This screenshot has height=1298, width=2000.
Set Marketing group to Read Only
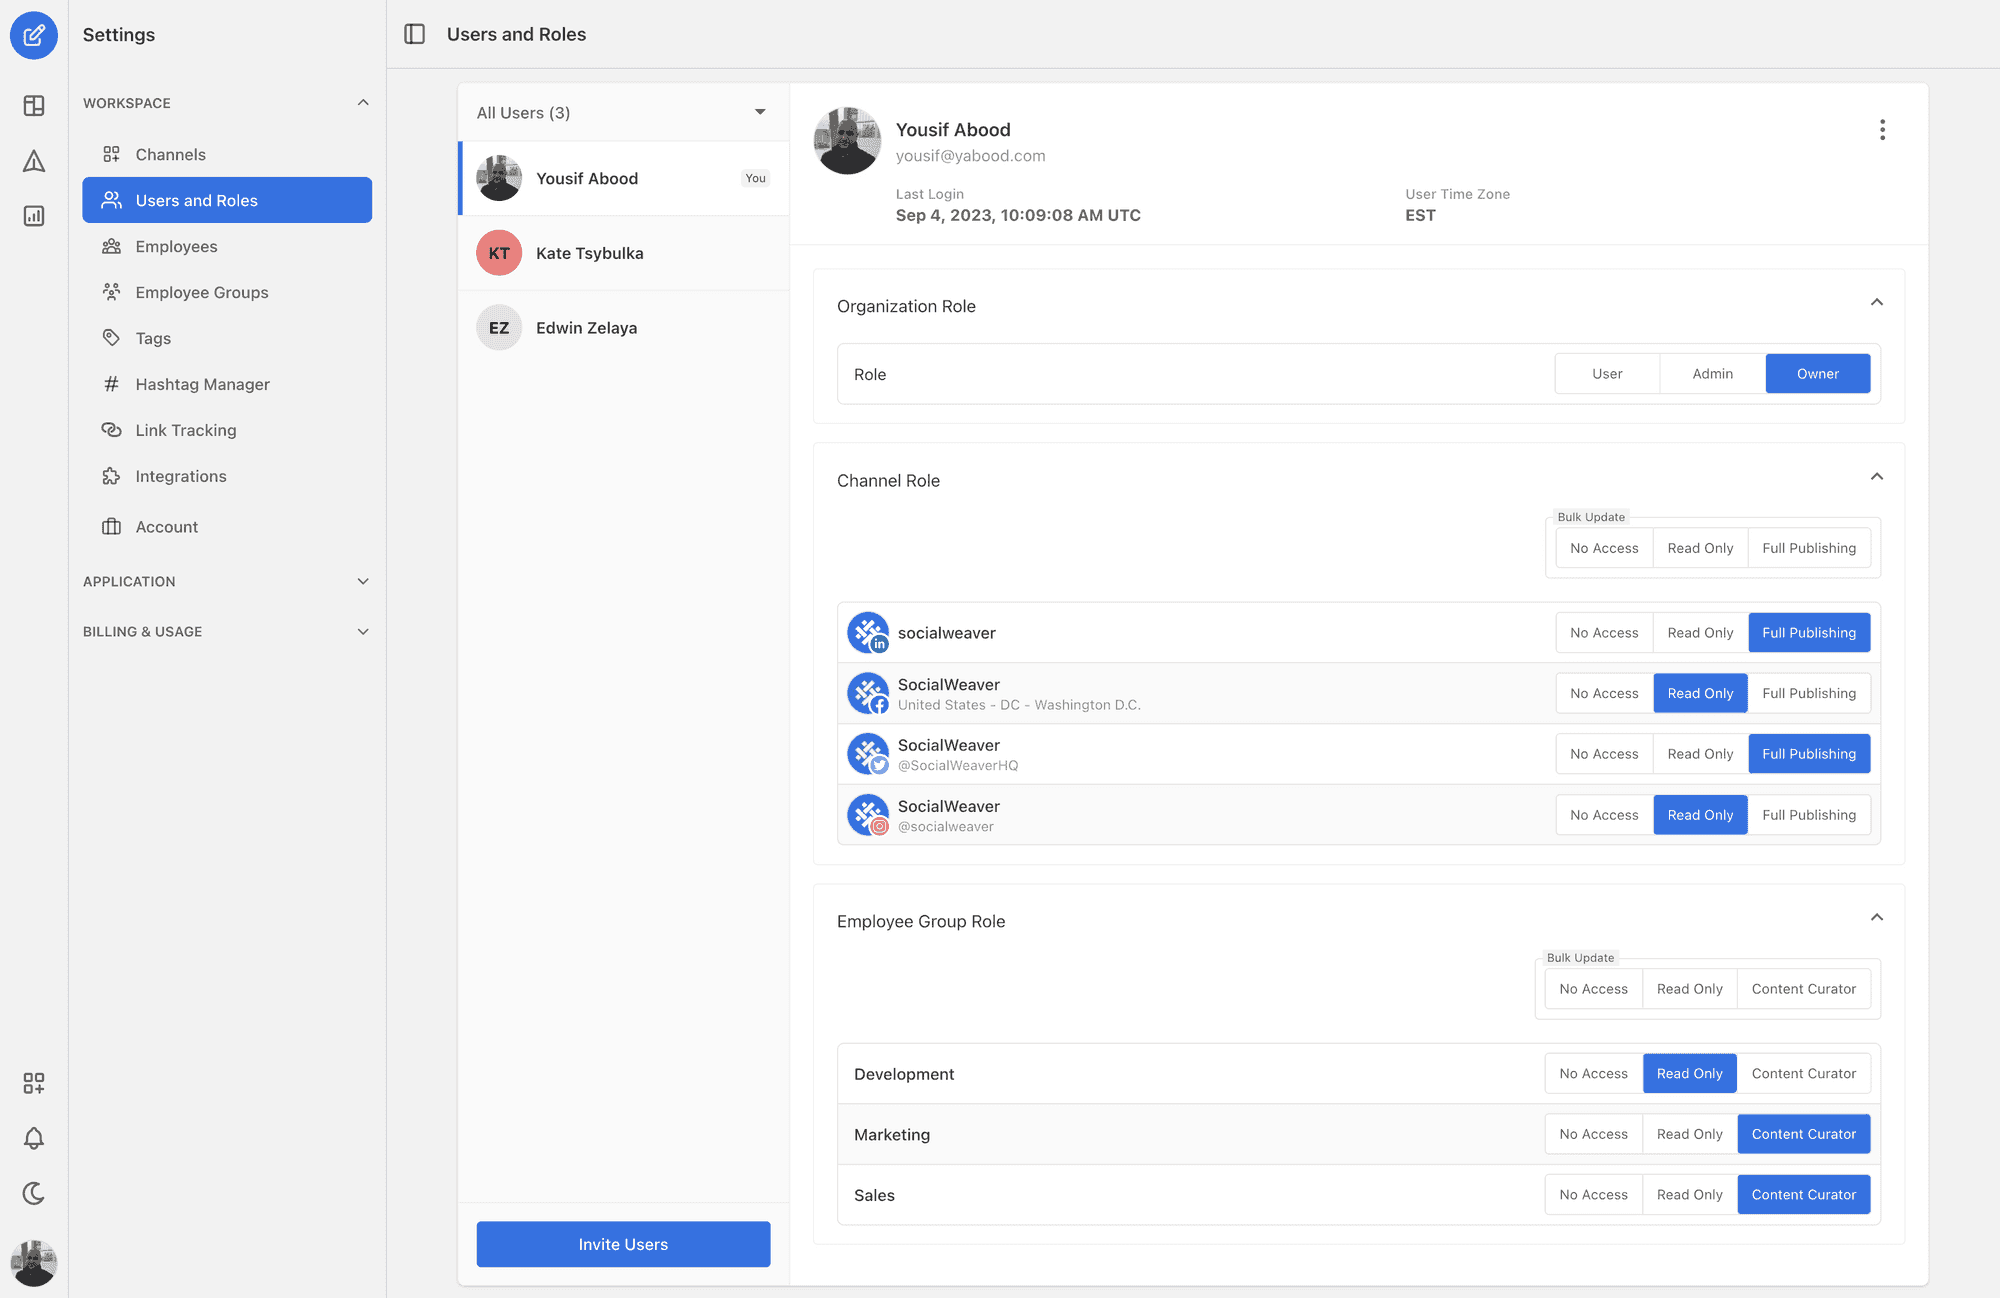point(1690,1134)
